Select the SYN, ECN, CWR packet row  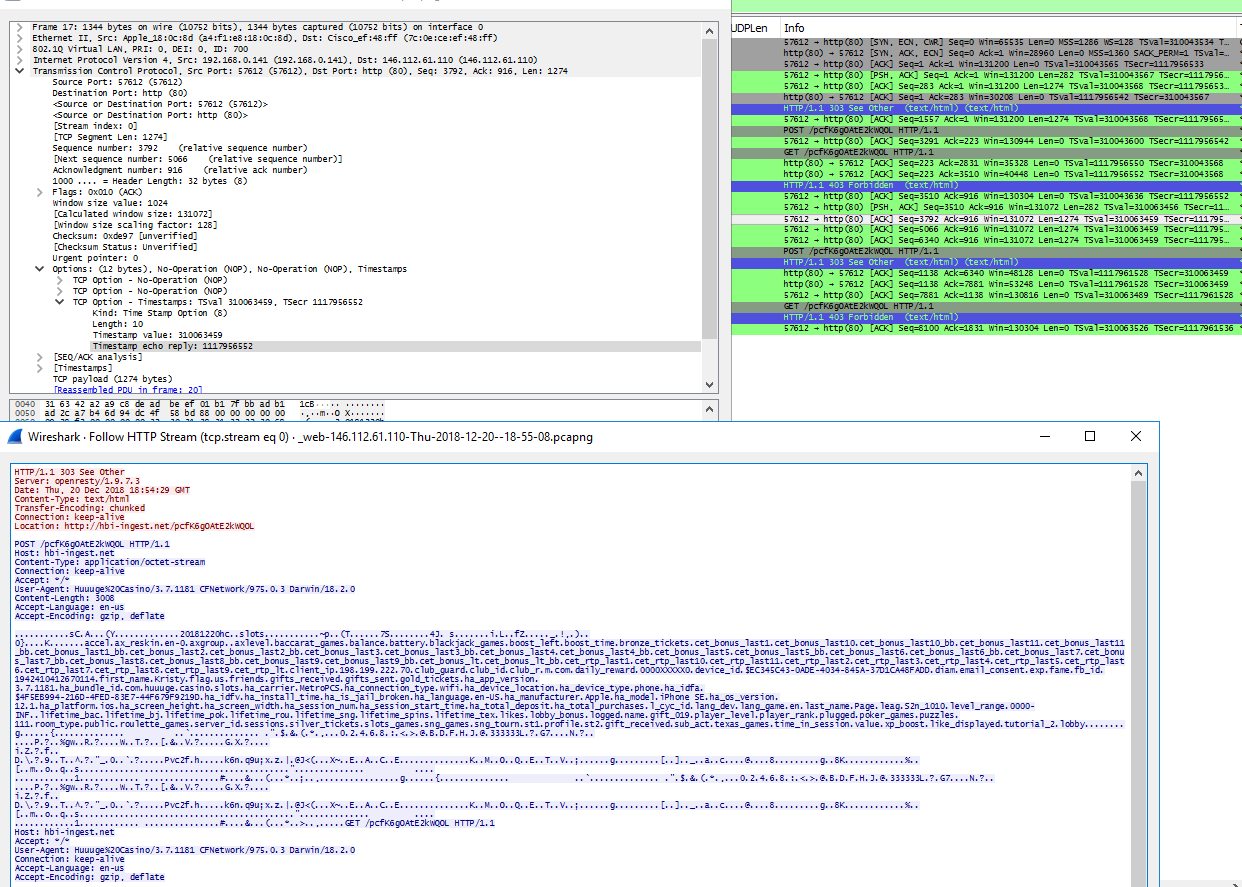pyautogui.click(x=1000, y=42)
